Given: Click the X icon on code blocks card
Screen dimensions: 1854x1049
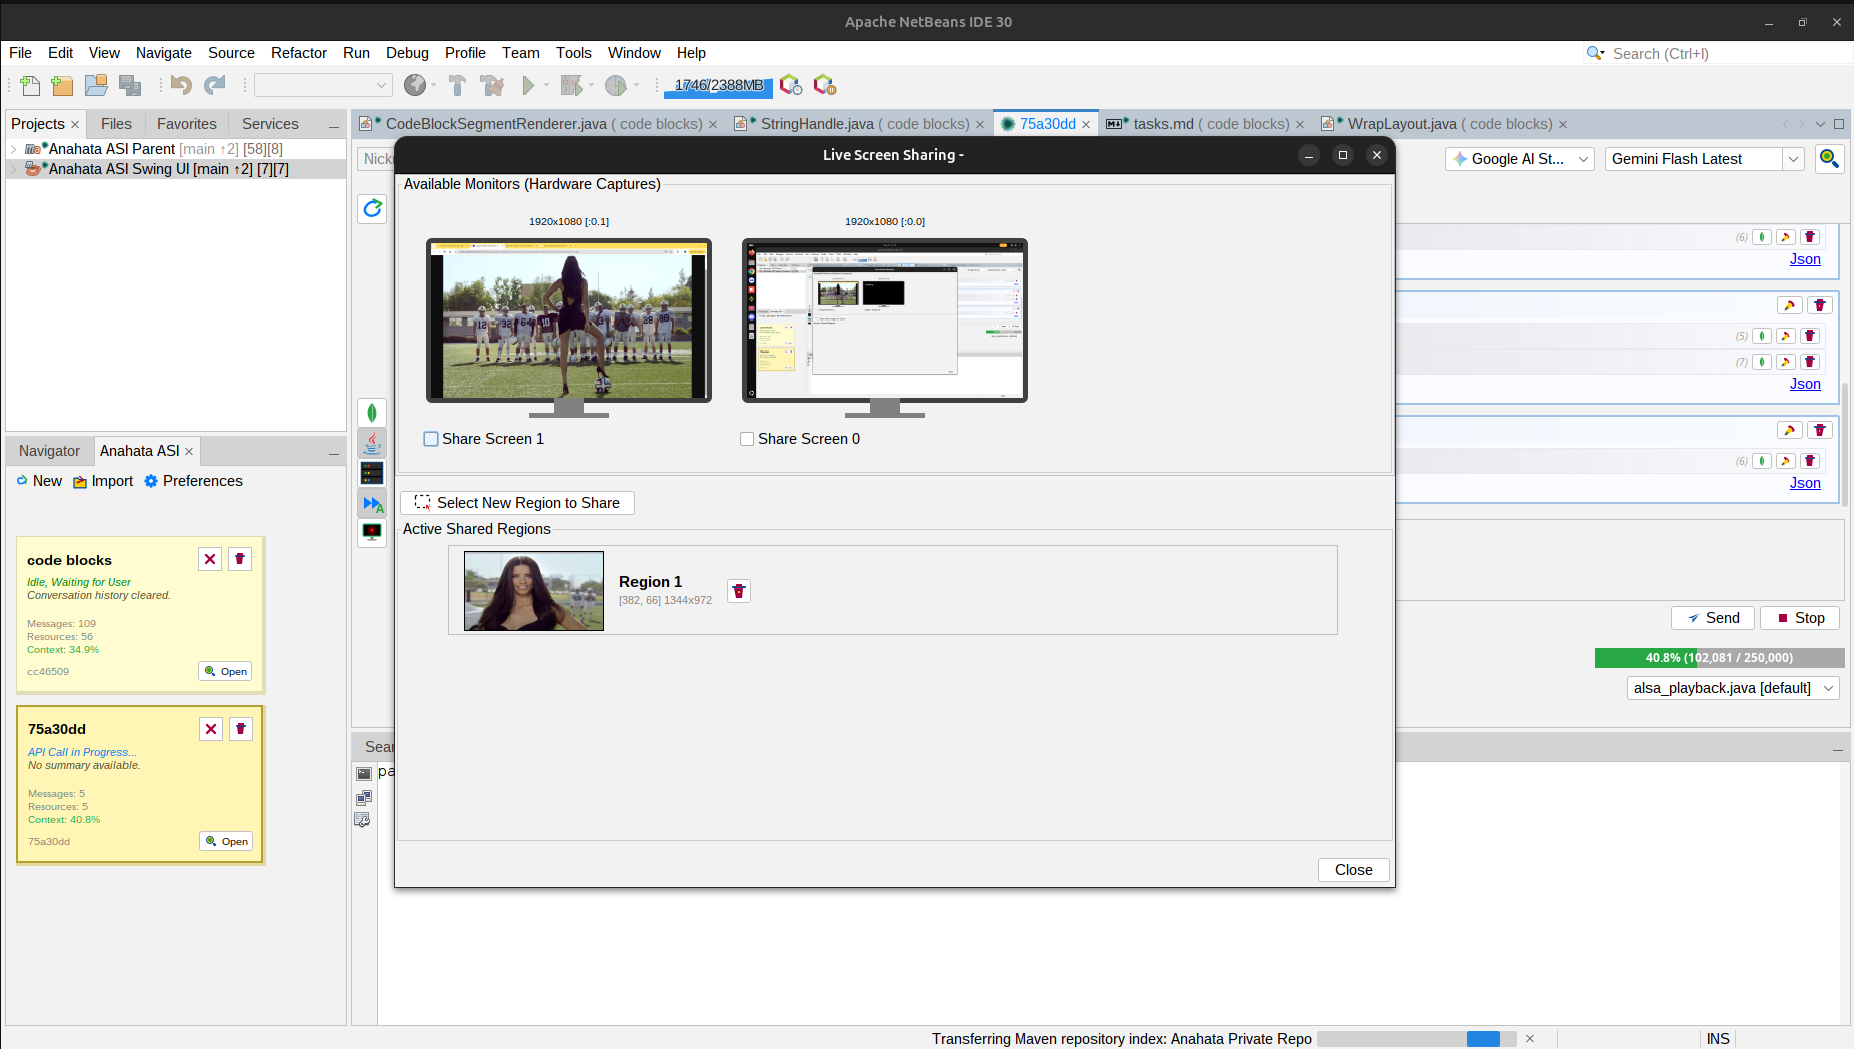Looking at the screenshot, I should (x=210, y=559).
